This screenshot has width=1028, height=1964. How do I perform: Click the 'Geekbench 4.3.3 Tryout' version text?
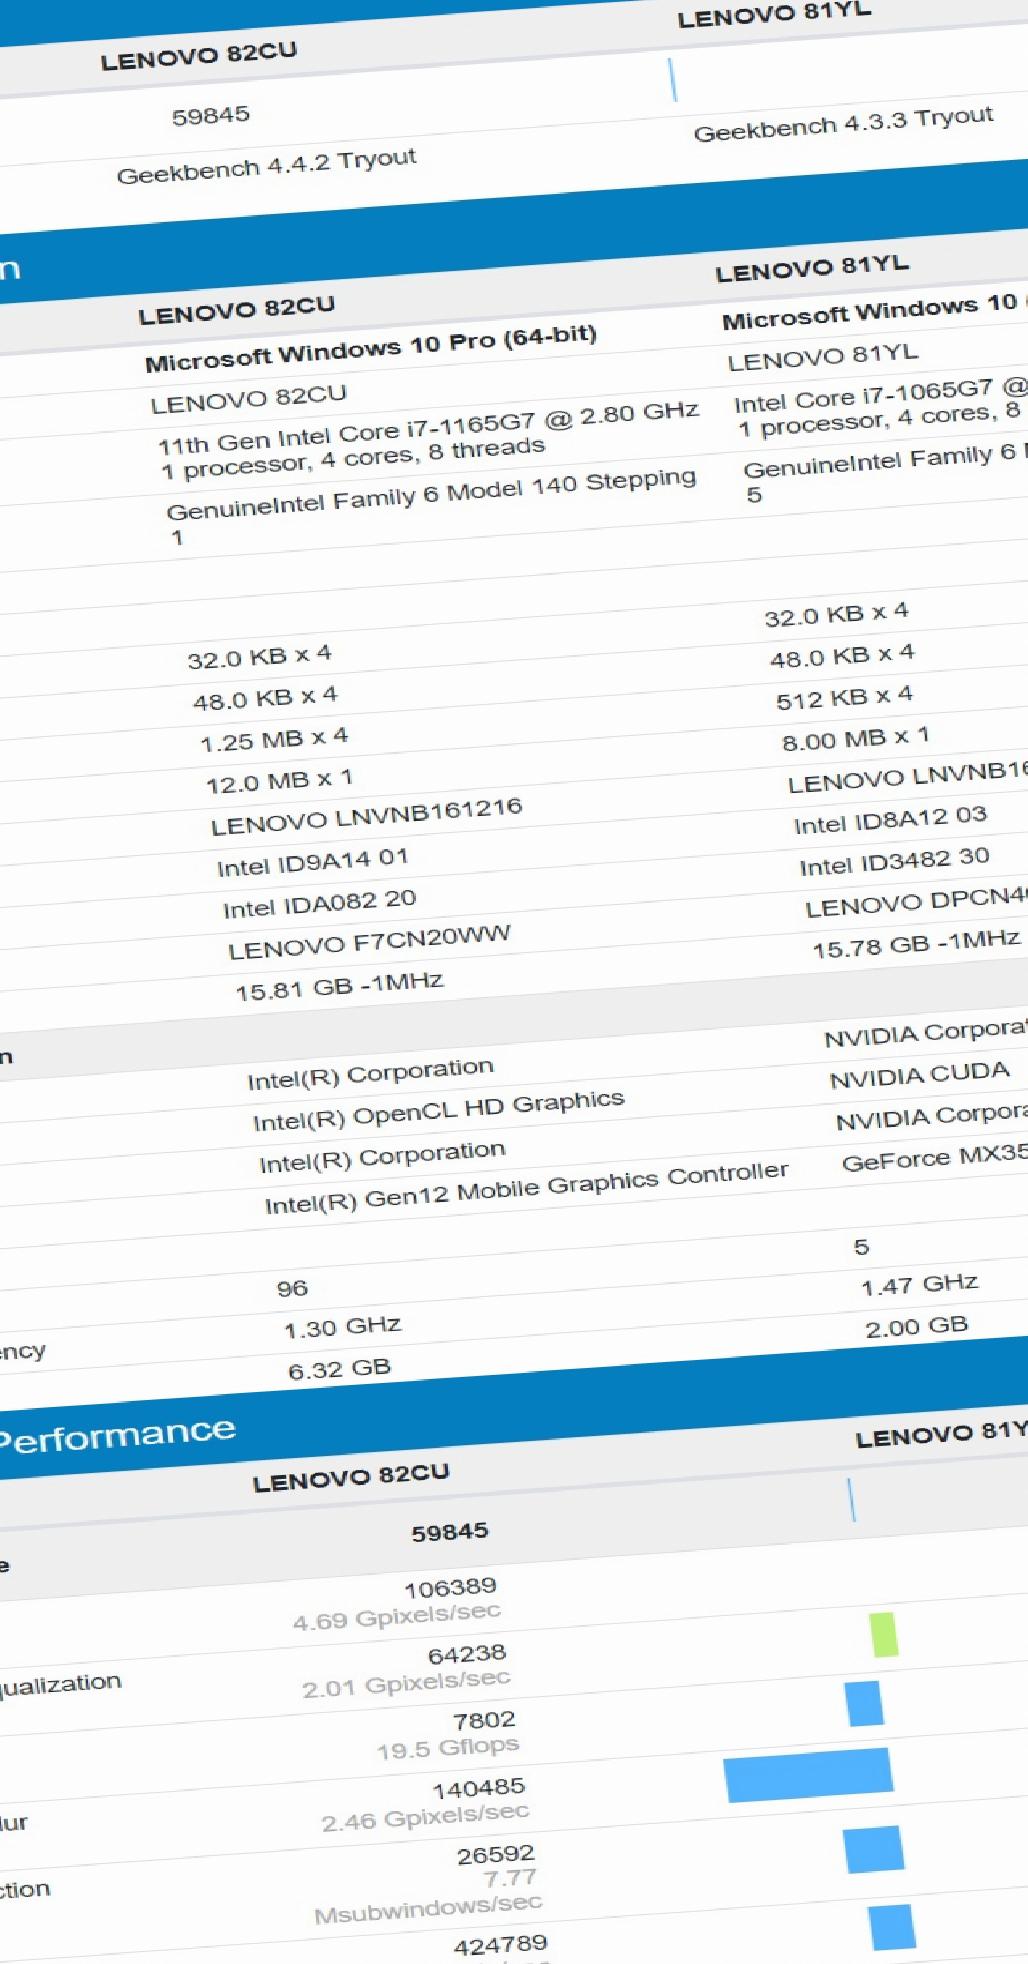tap(843, 125)
